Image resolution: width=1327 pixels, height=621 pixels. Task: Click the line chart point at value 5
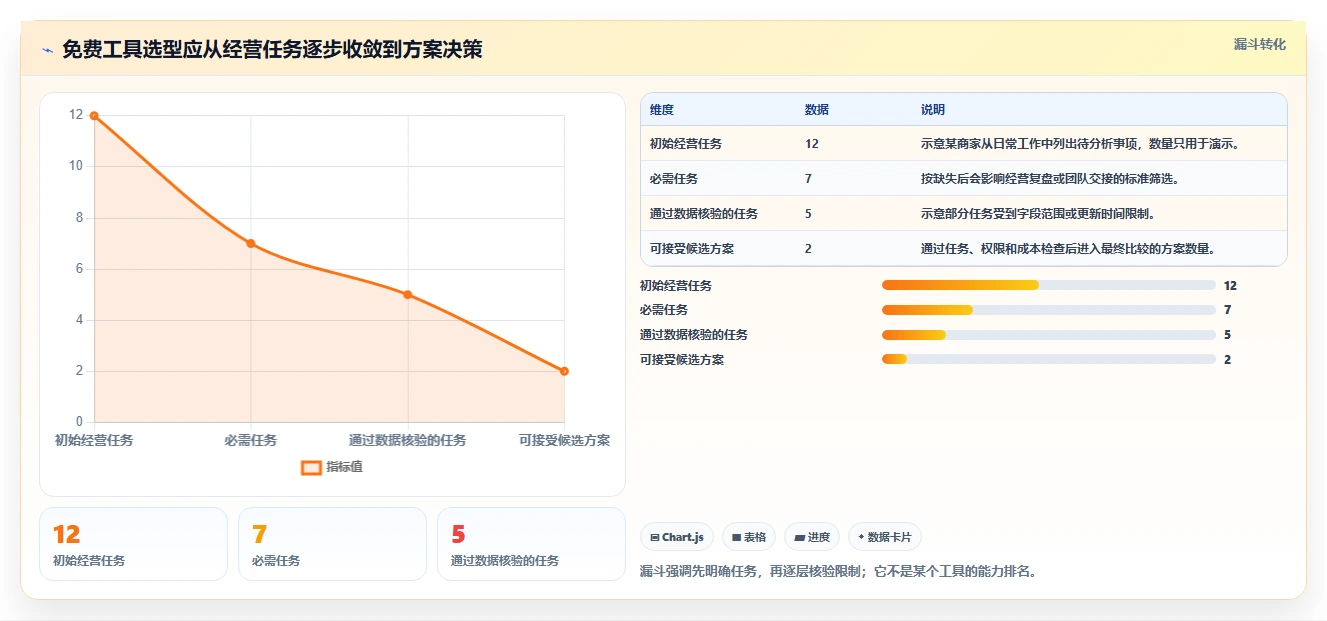tap(408, 294)
